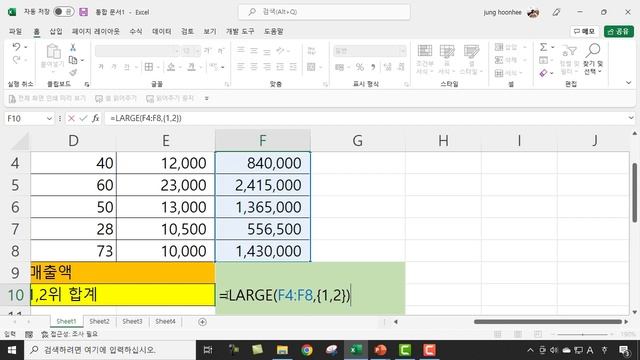Image resolution: width=640 pixels, height=360 pixels.
Task: Open the font name combo box
Action: click(137, 51)
